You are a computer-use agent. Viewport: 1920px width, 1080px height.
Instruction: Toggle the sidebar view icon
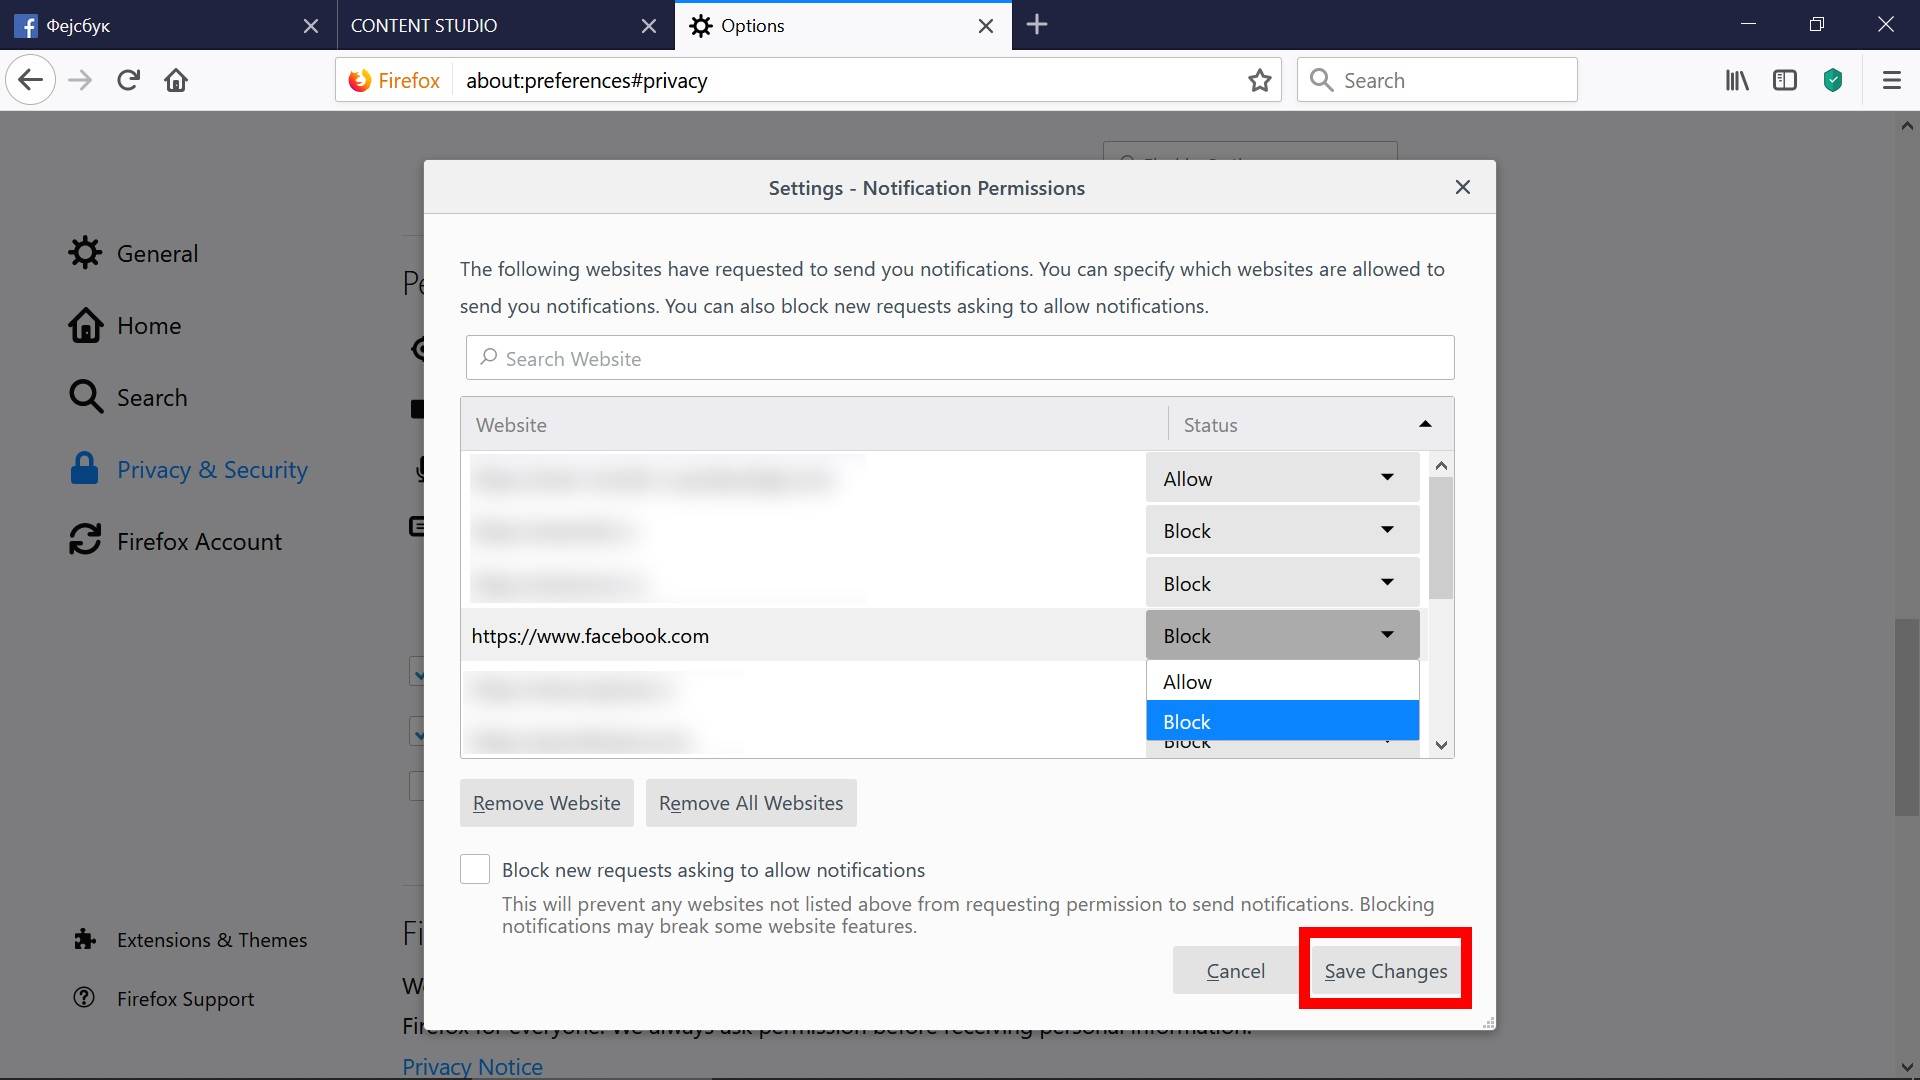point(1785,80)
